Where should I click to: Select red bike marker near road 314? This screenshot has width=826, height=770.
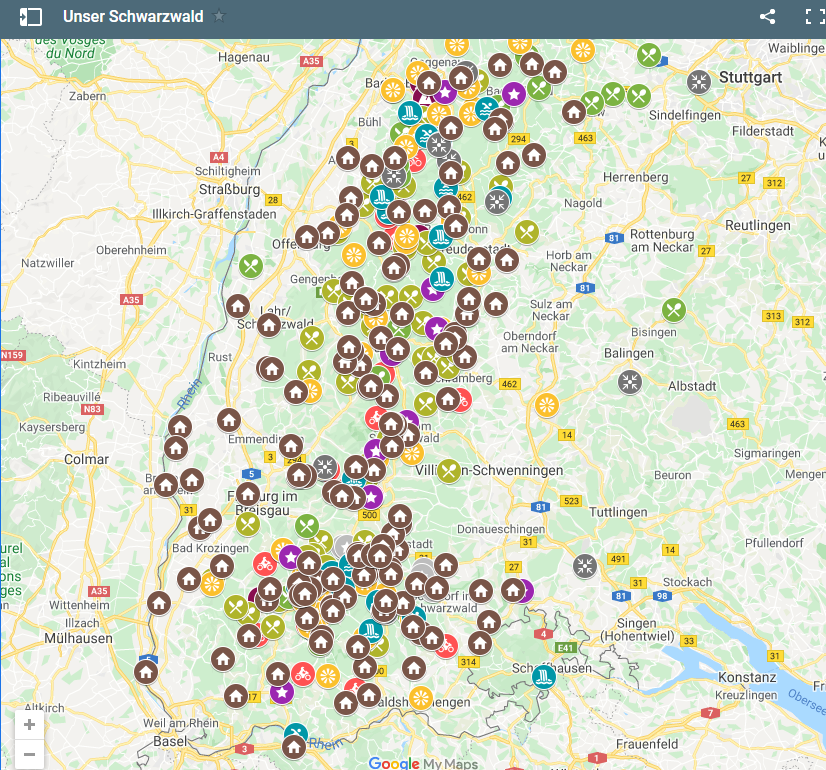[447, 646]
